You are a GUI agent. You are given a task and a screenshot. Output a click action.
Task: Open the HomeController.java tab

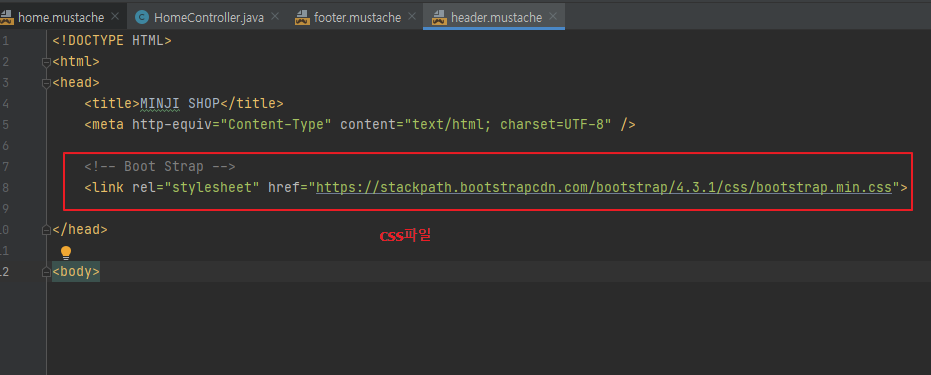[207, 17]
